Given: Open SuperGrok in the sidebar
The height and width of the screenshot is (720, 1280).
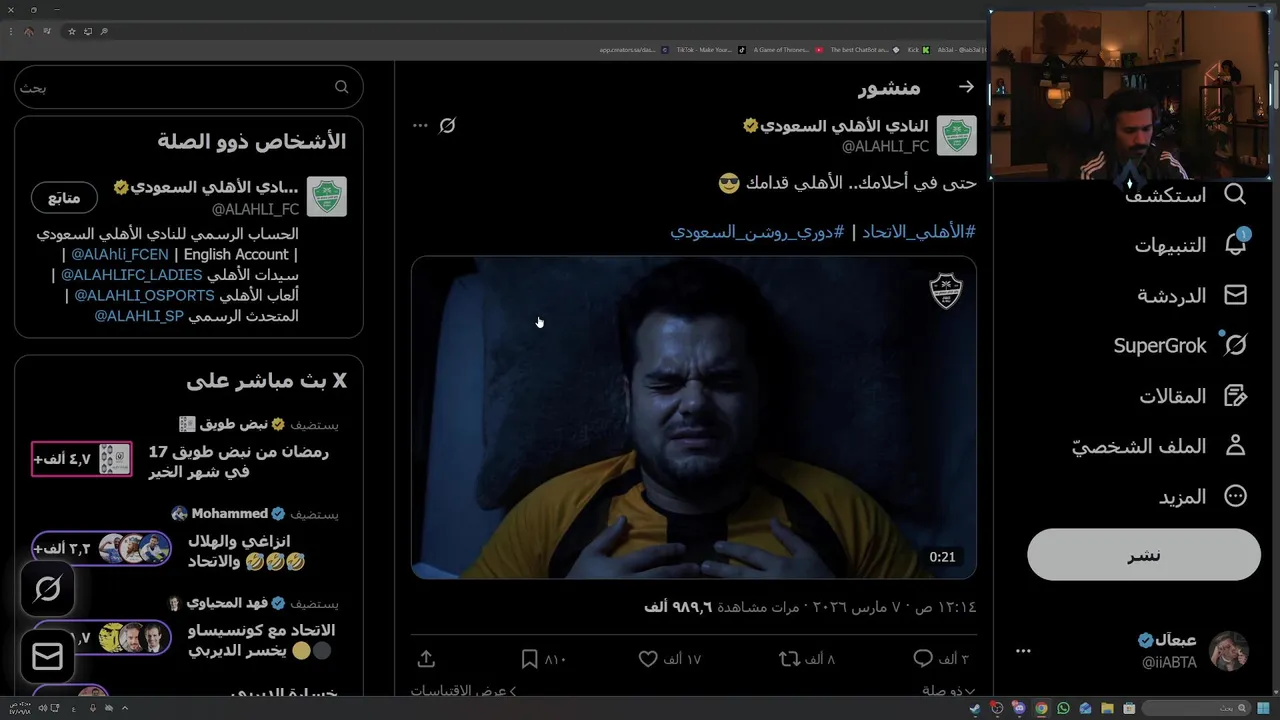Looking at the screenshot, I should click(x=1180, y=345).
